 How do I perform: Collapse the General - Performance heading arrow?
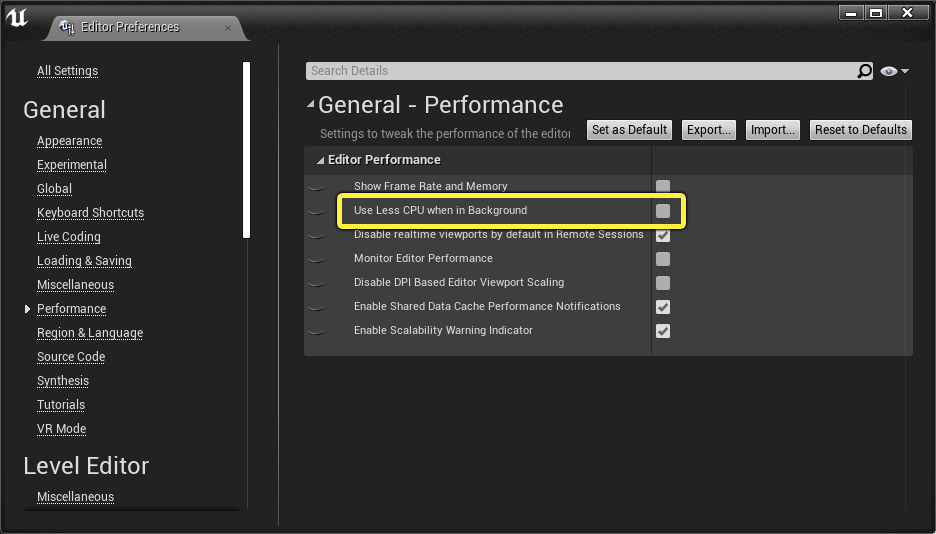click(311, 104)
